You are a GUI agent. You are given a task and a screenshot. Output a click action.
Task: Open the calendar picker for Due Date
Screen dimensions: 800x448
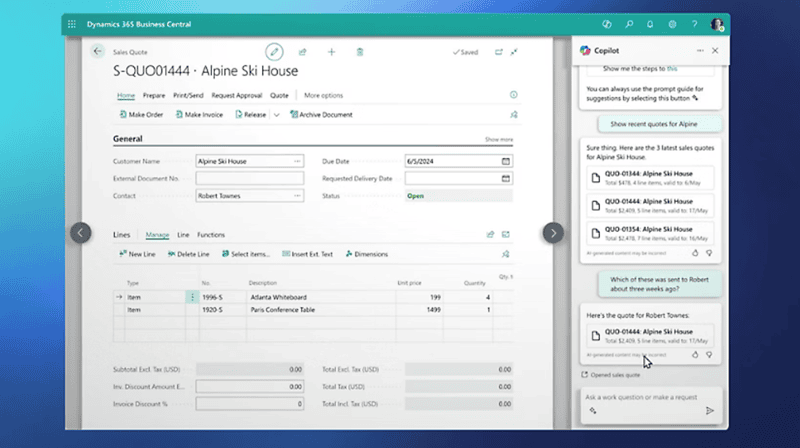pyautogui.click(x=506, y=161)
